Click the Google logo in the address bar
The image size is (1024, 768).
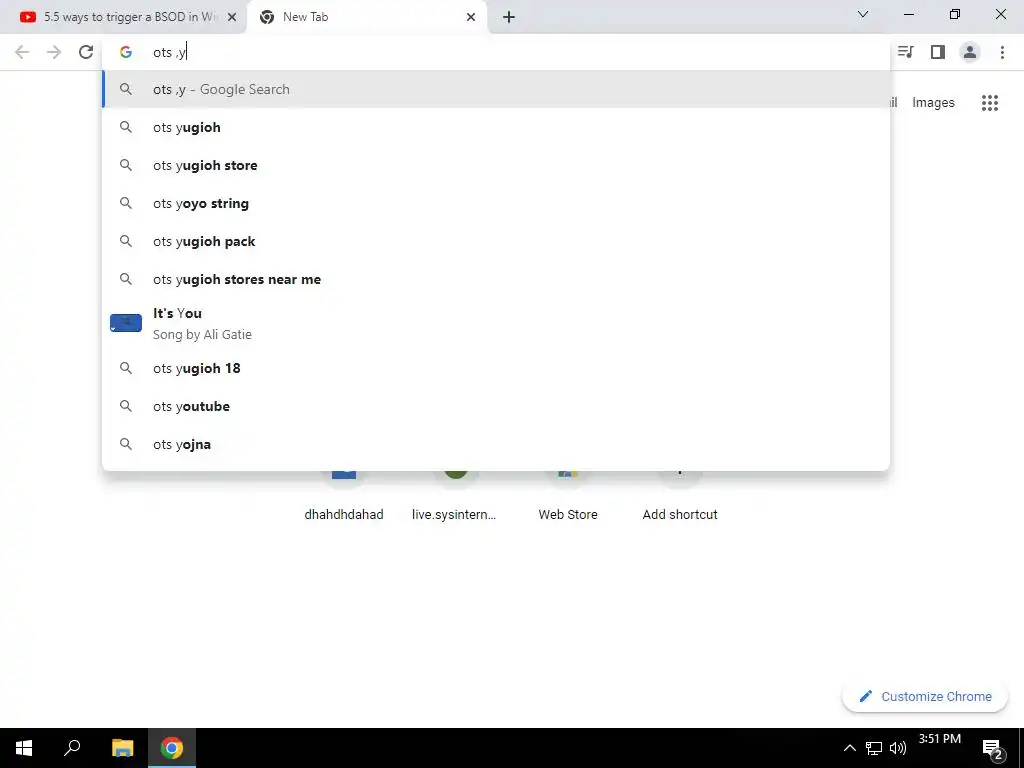126,52
